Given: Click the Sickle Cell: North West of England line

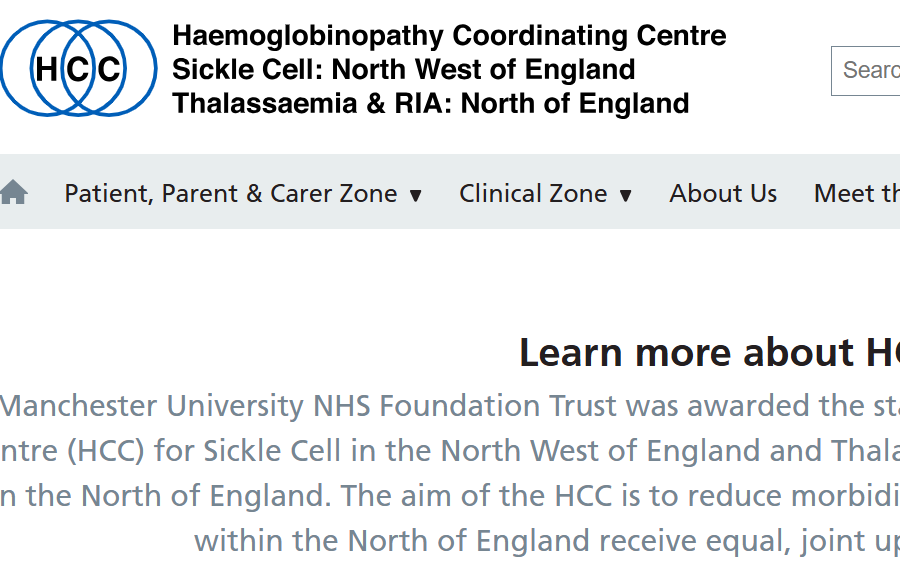Looking at the screenshot, I should [404, 69].
